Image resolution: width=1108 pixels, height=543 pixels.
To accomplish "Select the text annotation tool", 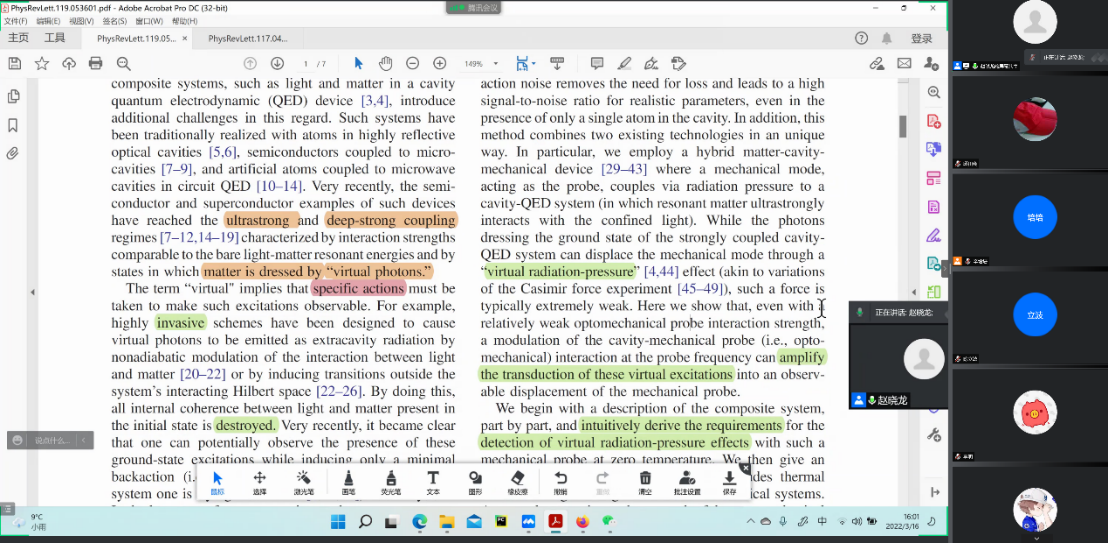I will coord(433,480).
